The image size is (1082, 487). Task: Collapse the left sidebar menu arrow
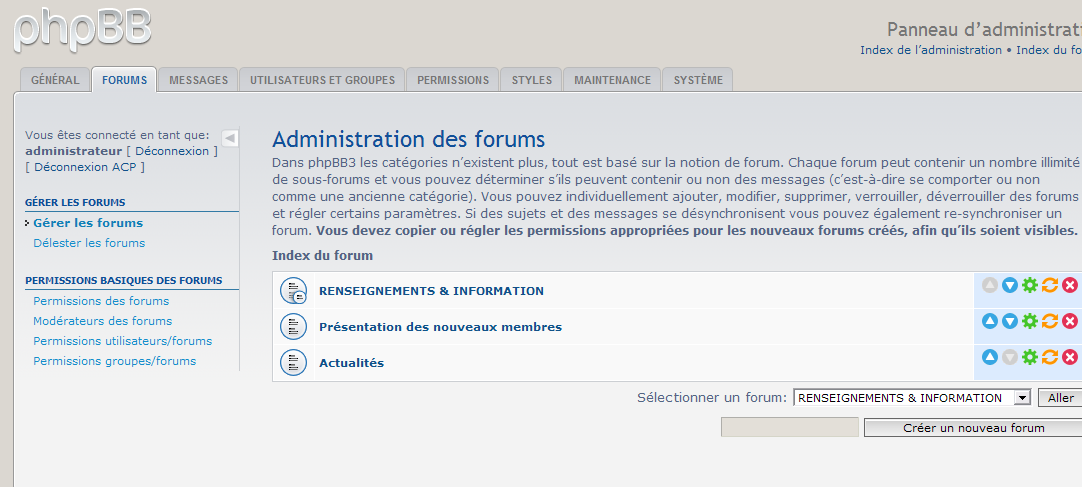[230, 138]
